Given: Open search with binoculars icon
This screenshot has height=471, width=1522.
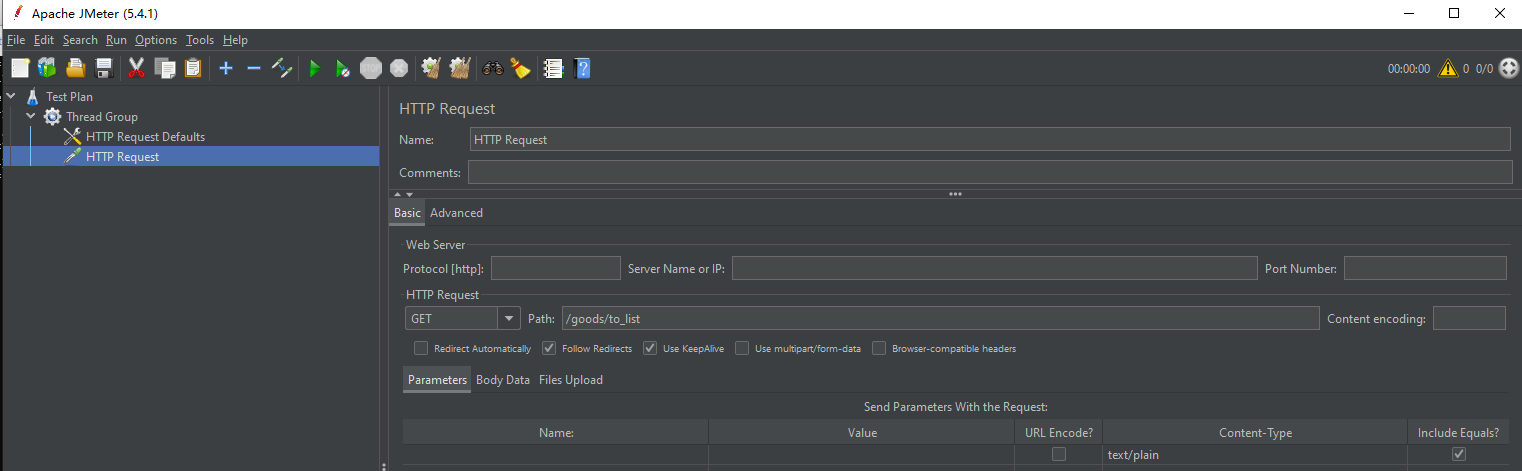Looking at the screenshot, I should (492, 68).
